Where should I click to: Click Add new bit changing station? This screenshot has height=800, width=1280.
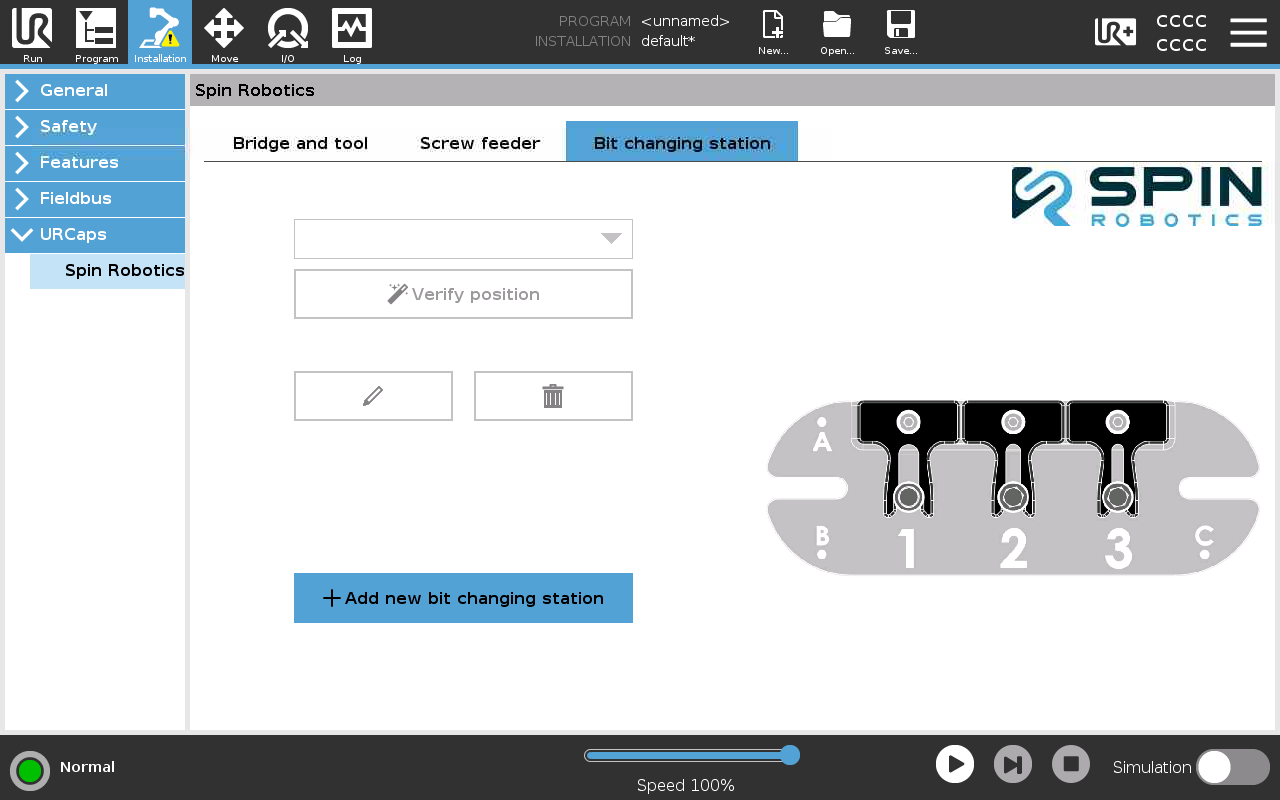[x=463, y=598]
